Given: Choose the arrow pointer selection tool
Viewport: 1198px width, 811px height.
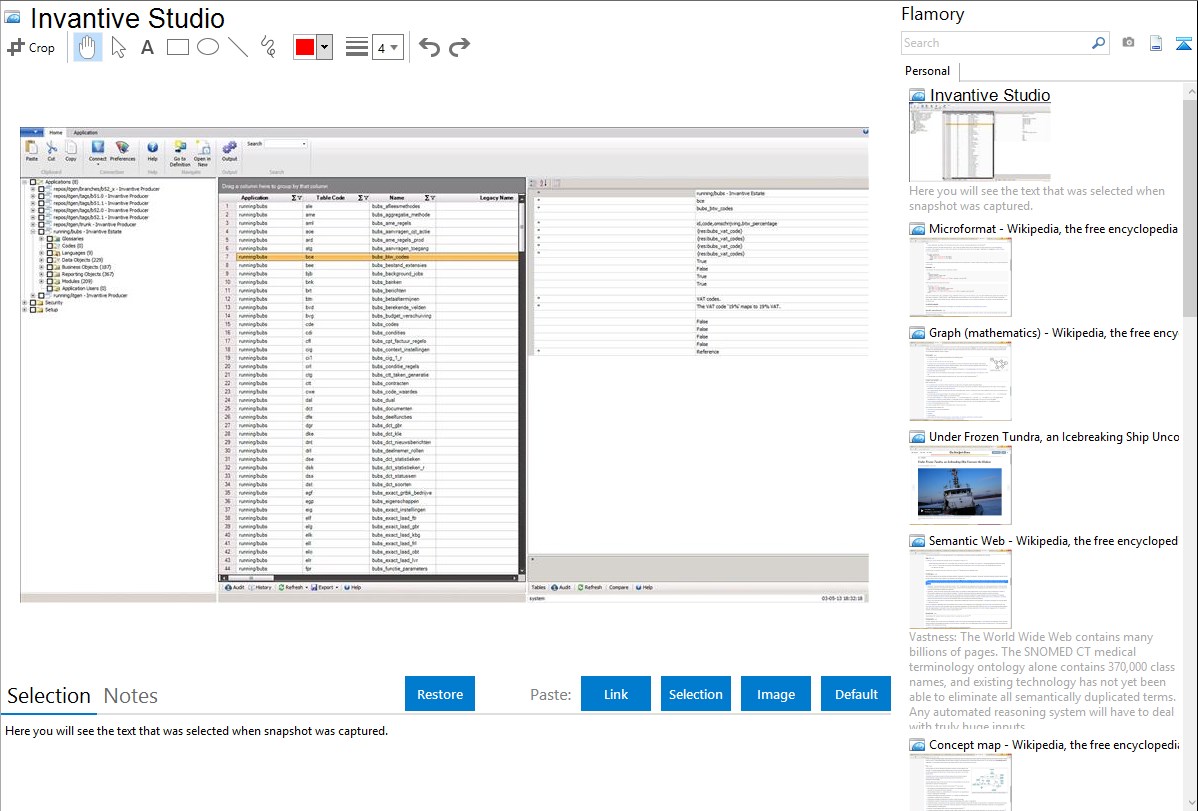Looking at the screenshot, I should tap(118, 47).
